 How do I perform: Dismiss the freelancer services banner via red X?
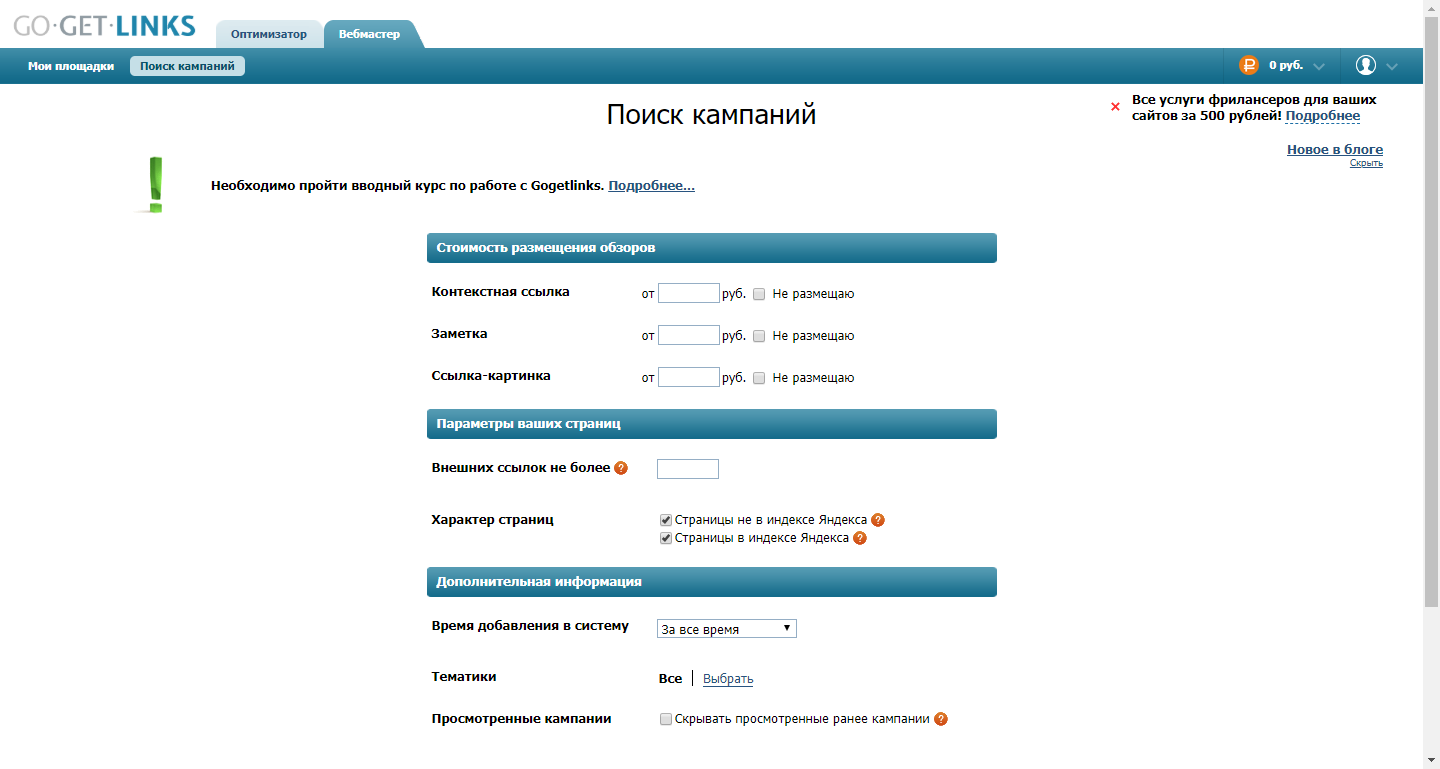click(x=1115, y=107)
